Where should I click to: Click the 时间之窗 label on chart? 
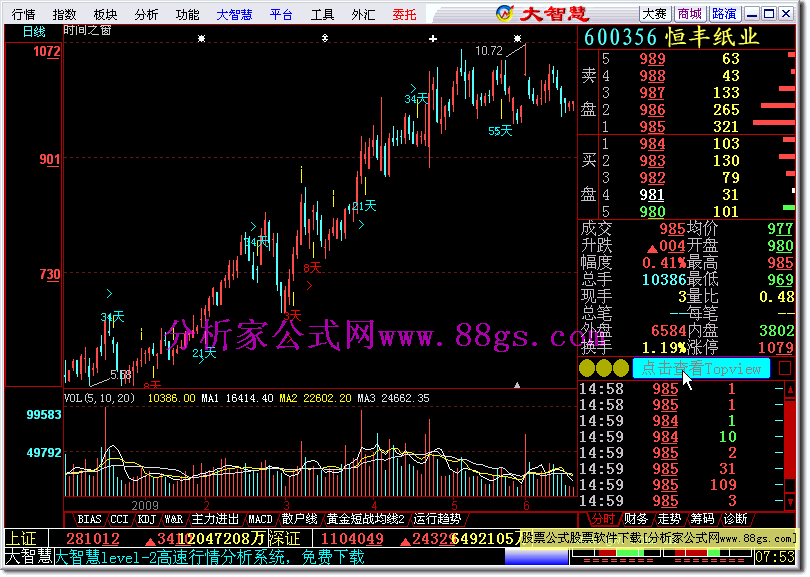click(x=87, y=30)
